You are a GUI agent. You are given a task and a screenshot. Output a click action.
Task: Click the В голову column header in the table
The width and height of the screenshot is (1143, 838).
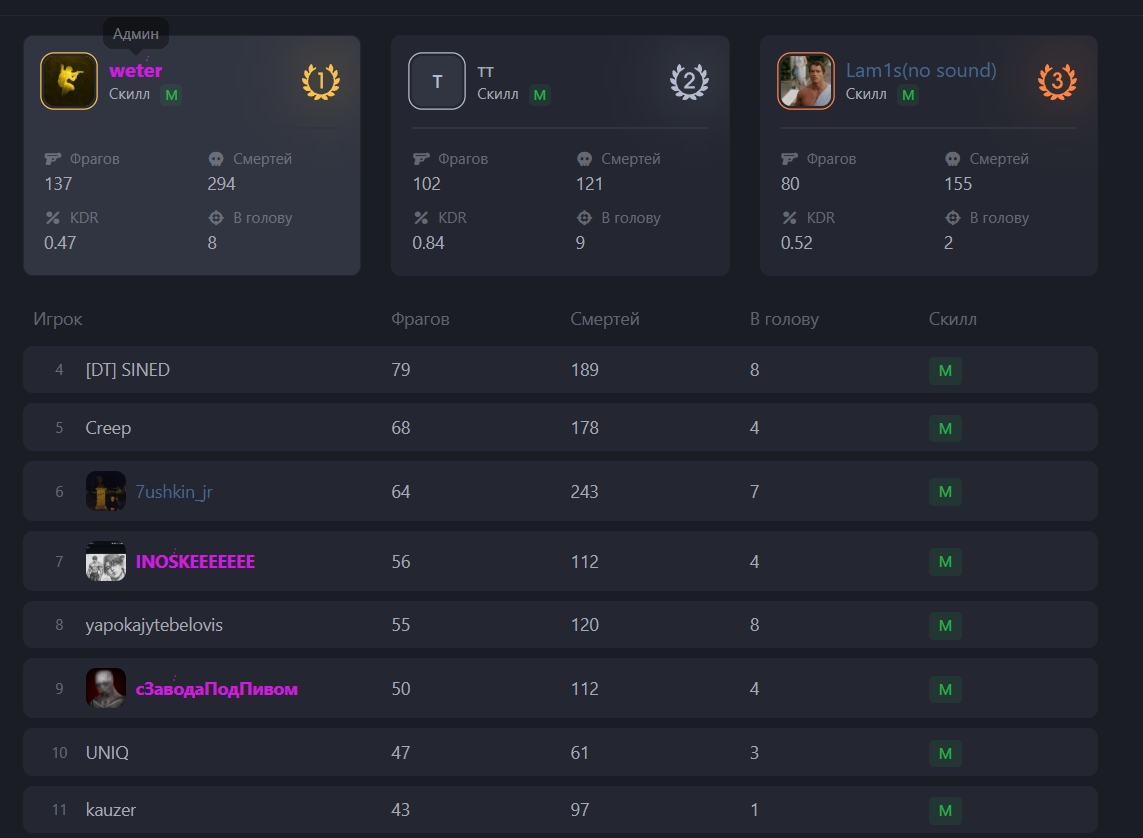784,319
